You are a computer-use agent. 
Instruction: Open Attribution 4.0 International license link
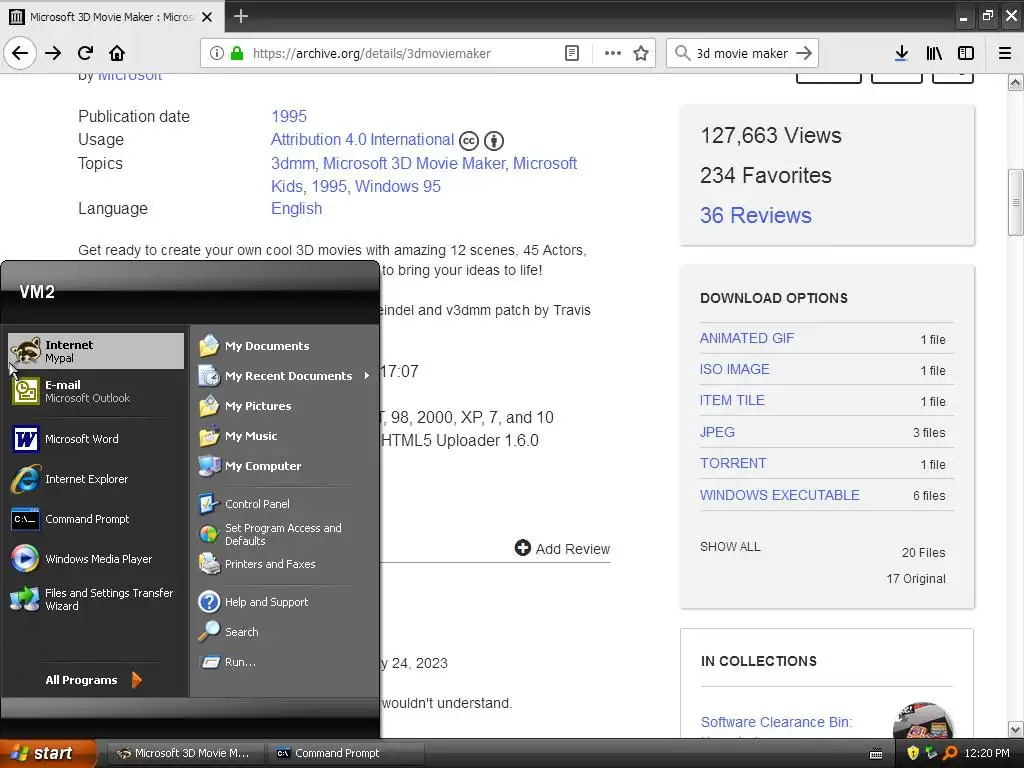(x=362, y=140)
